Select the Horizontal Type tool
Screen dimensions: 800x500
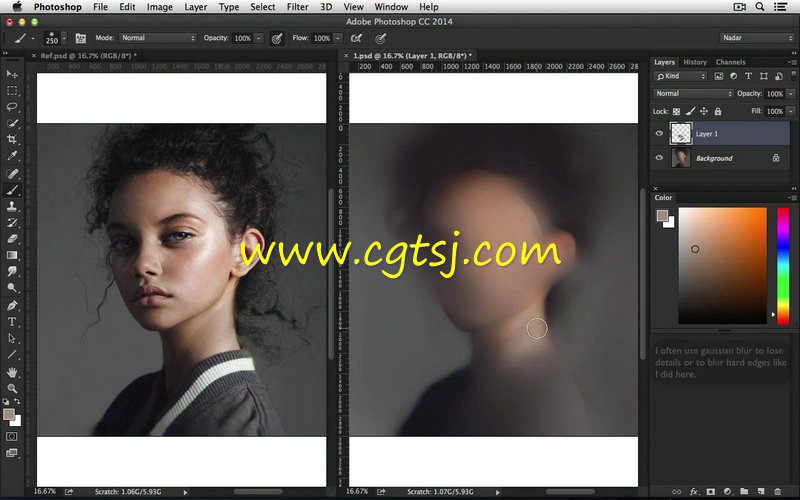(x=12, y=322)
